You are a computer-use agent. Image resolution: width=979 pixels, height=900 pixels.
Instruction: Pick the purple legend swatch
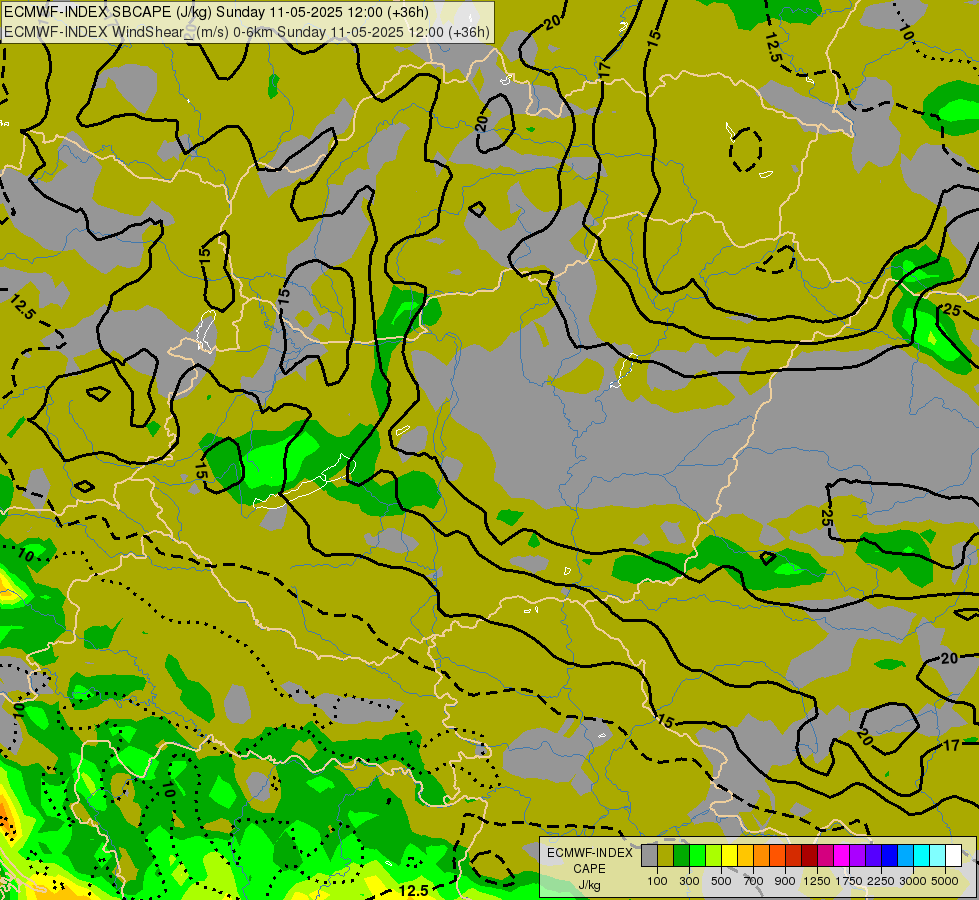(858, 856)
